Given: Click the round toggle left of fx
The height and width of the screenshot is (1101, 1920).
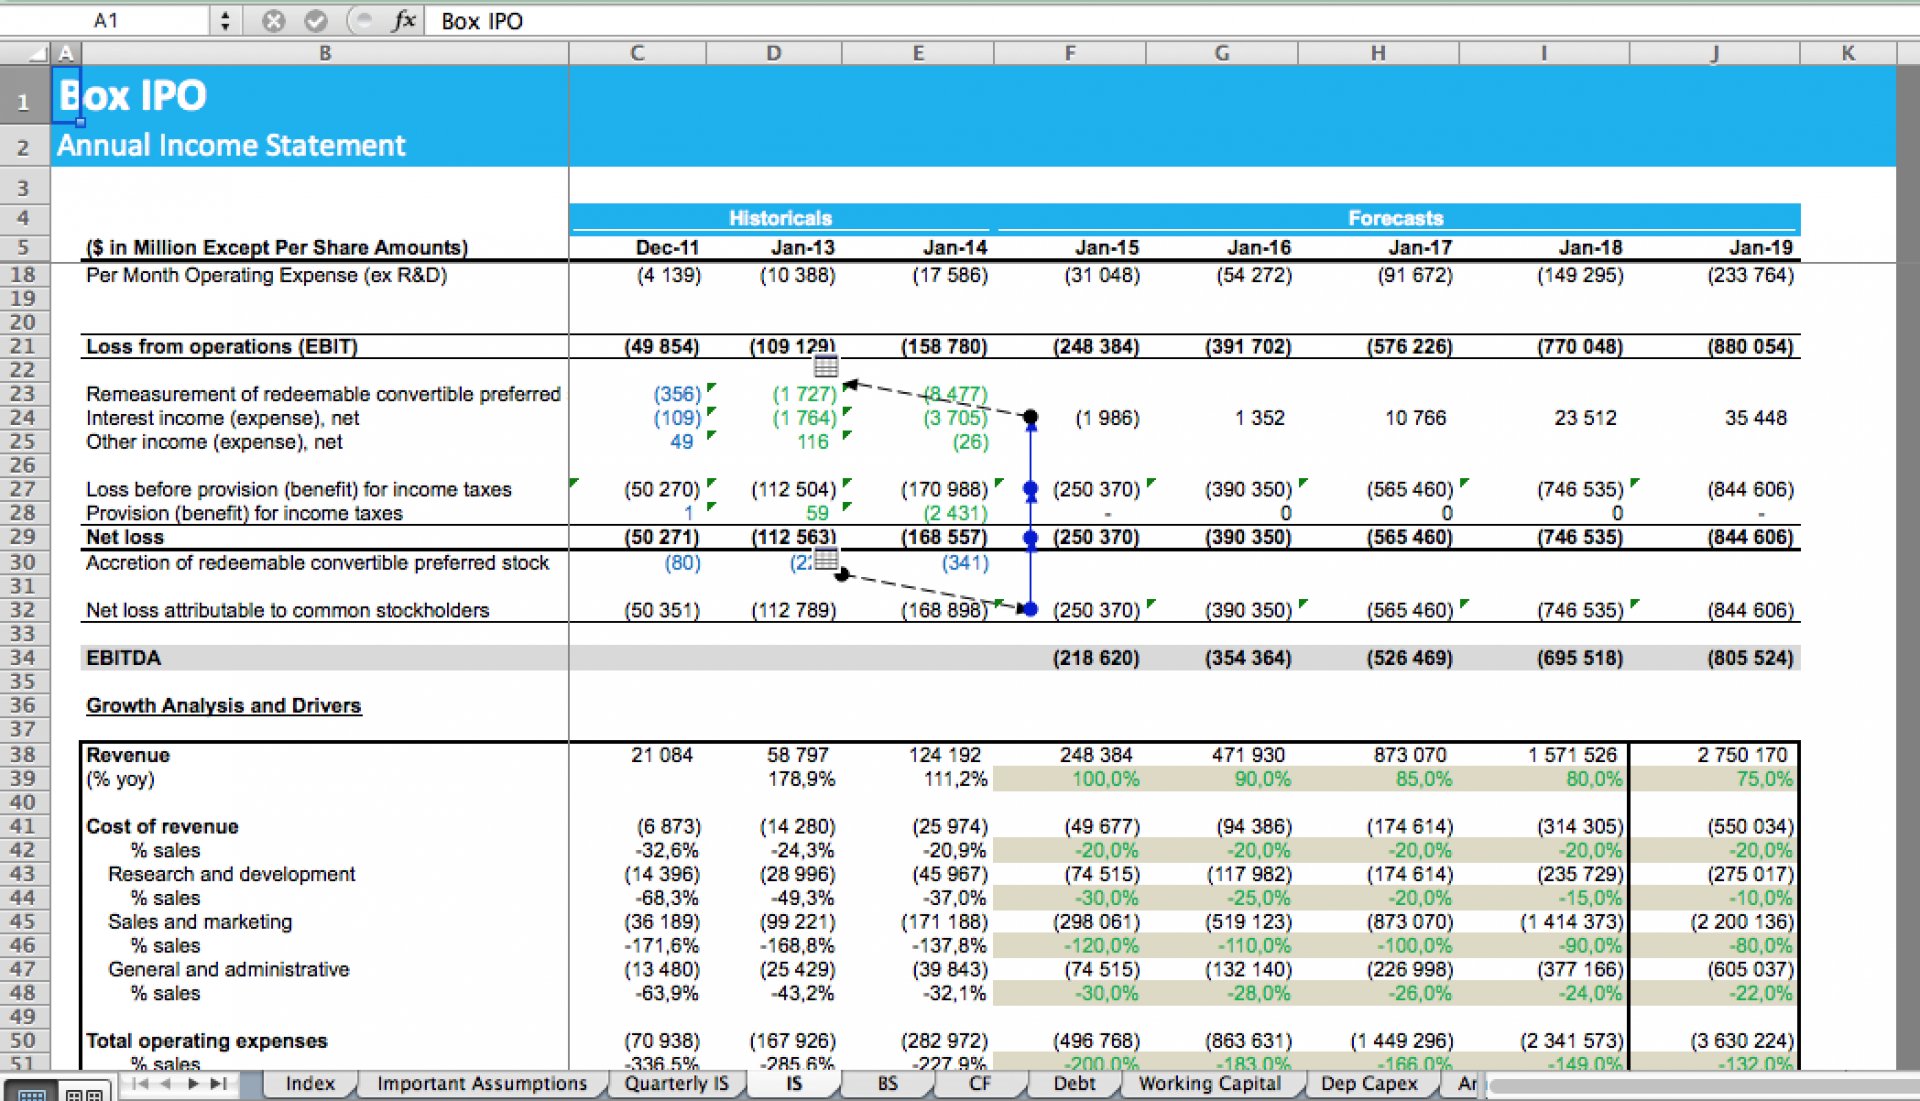Looking at the screenshot, I should point(363,21).
